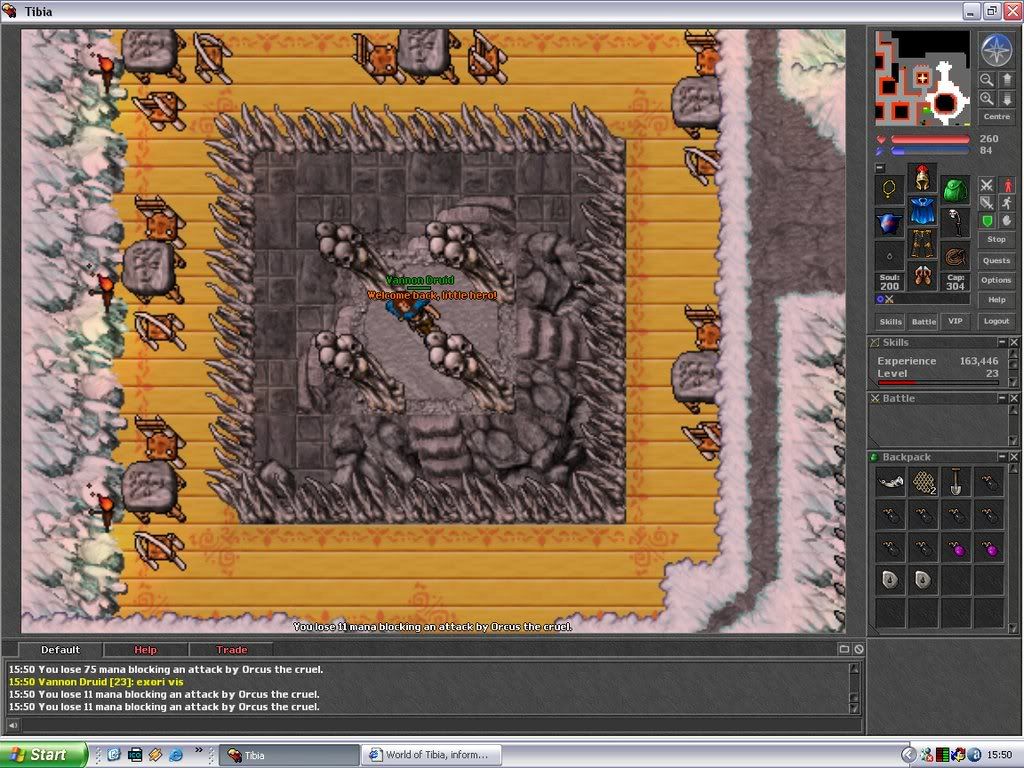Click the chain mesh item with count 2

(x=923, y=482)
